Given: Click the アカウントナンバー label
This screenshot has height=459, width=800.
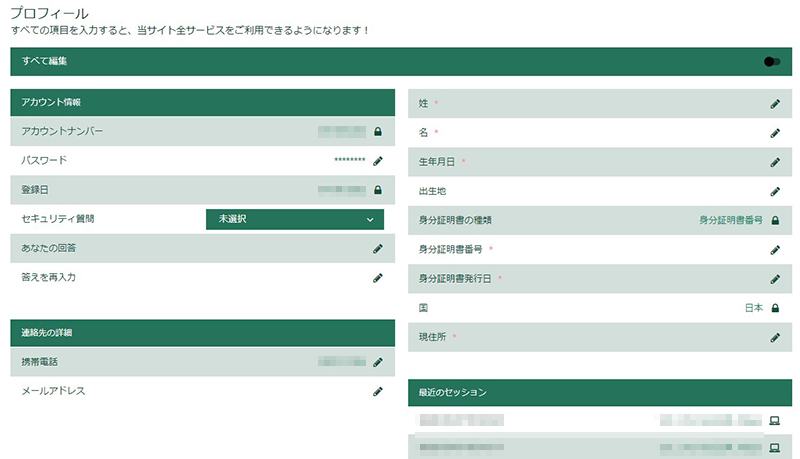Looking at the screenshot, I should pos(62,132).
